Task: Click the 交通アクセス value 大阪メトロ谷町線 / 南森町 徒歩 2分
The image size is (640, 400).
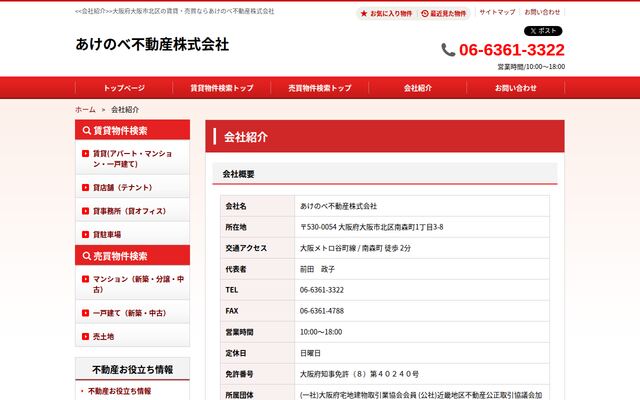Action: [x=355, y=248]
